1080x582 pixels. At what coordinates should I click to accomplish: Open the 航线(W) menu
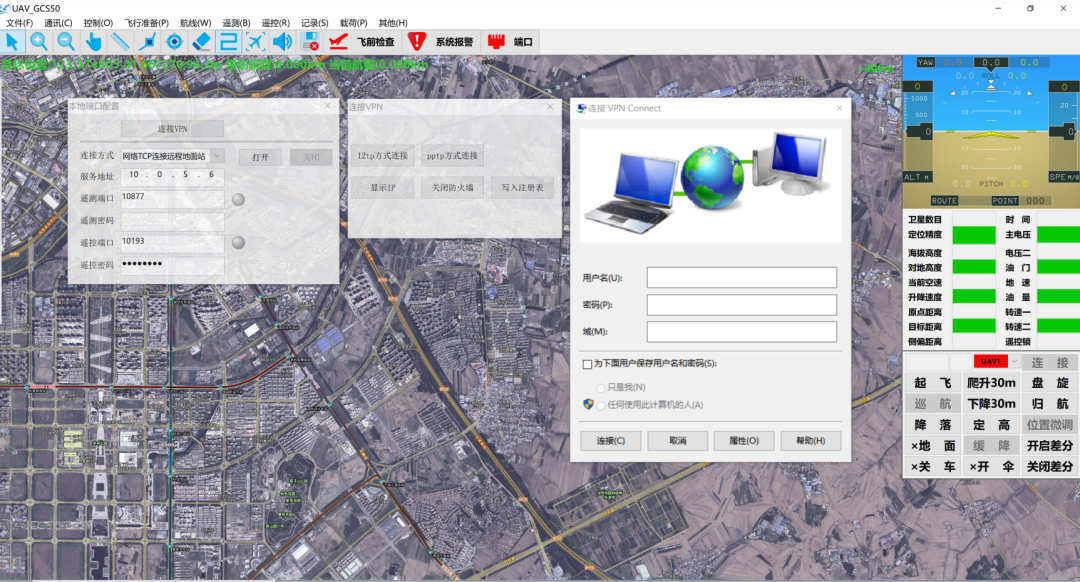coord(195,23)
